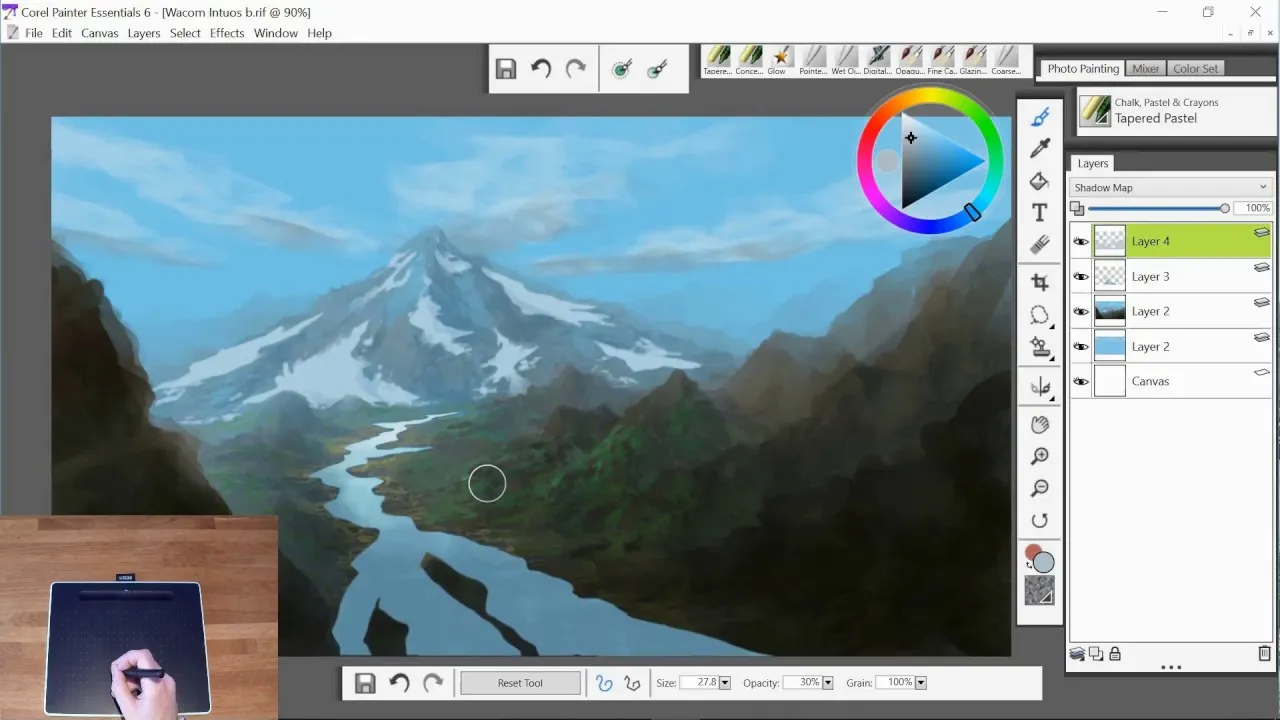Viewport: 1280px width, 720px height.
Task: Pick the Grabber hand tool
Action: point(1040,424)
